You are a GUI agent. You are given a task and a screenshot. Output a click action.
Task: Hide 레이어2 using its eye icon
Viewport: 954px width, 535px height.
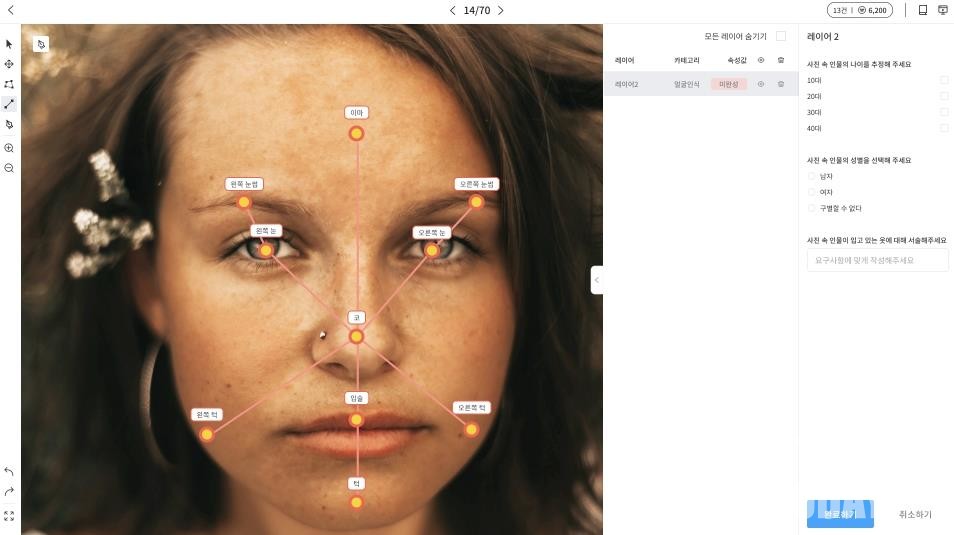[761, 84]
